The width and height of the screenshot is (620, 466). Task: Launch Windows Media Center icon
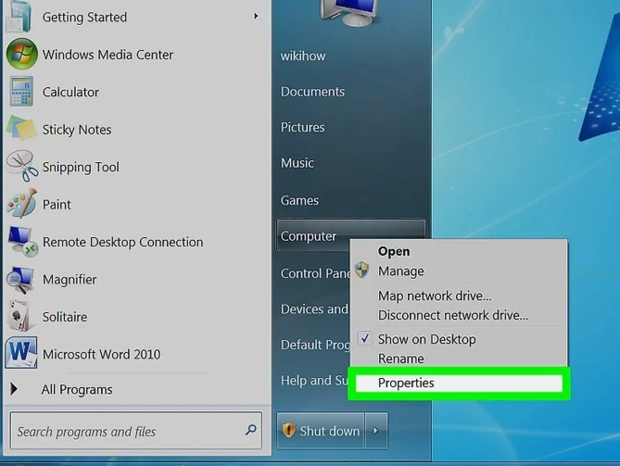[21, 54]
